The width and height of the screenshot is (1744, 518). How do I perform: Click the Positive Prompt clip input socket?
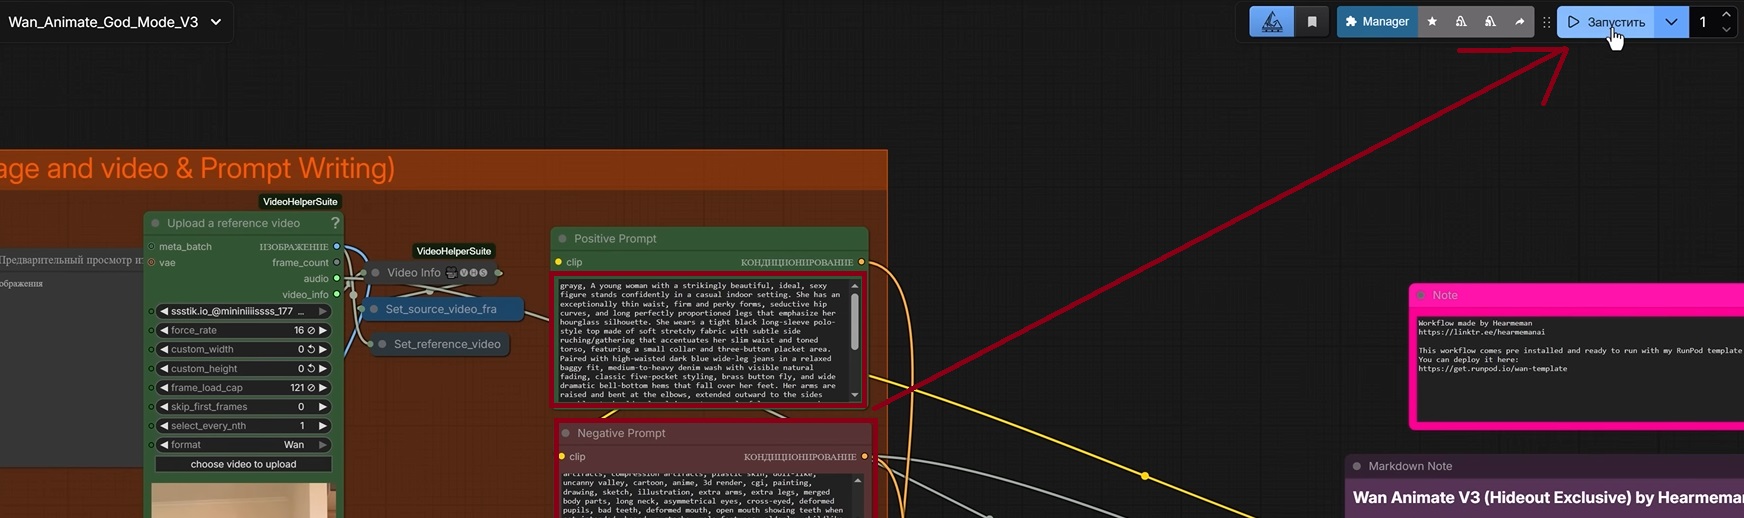559,262
